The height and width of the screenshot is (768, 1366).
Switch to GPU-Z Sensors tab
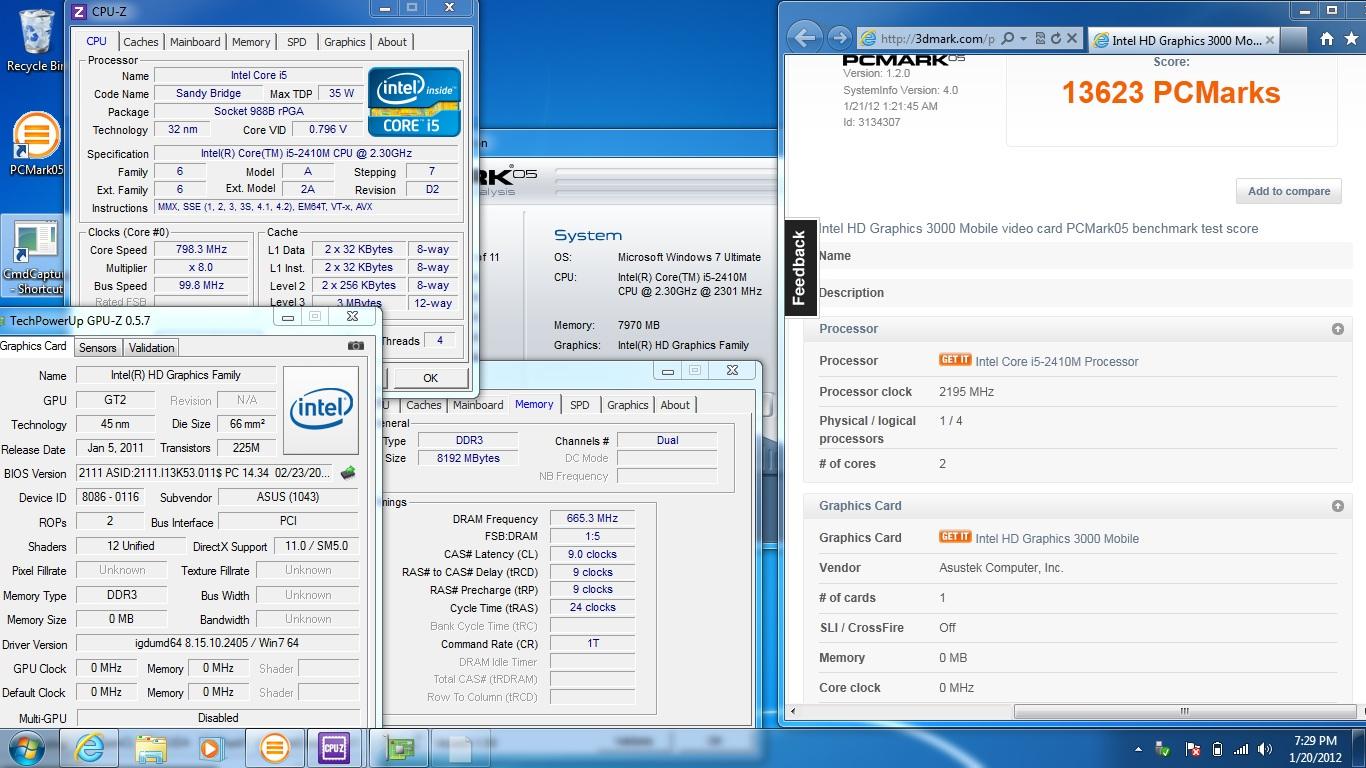pos(98,348)
